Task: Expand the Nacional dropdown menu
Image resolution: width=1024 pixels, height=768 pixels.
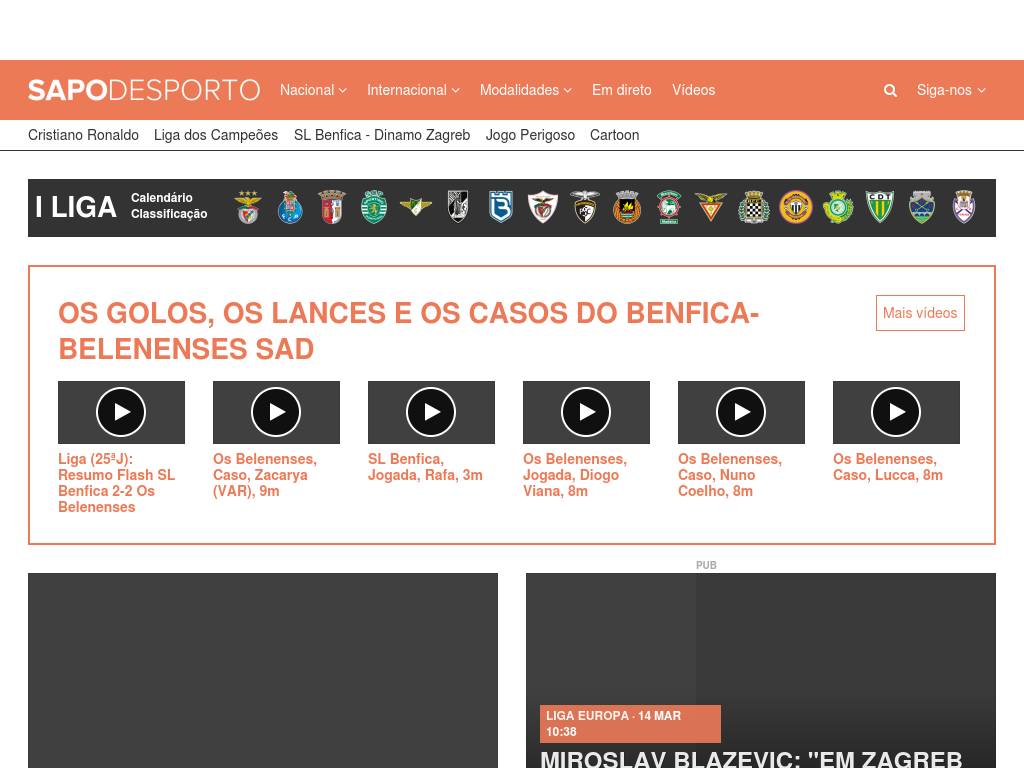Action: coord(313,90)
